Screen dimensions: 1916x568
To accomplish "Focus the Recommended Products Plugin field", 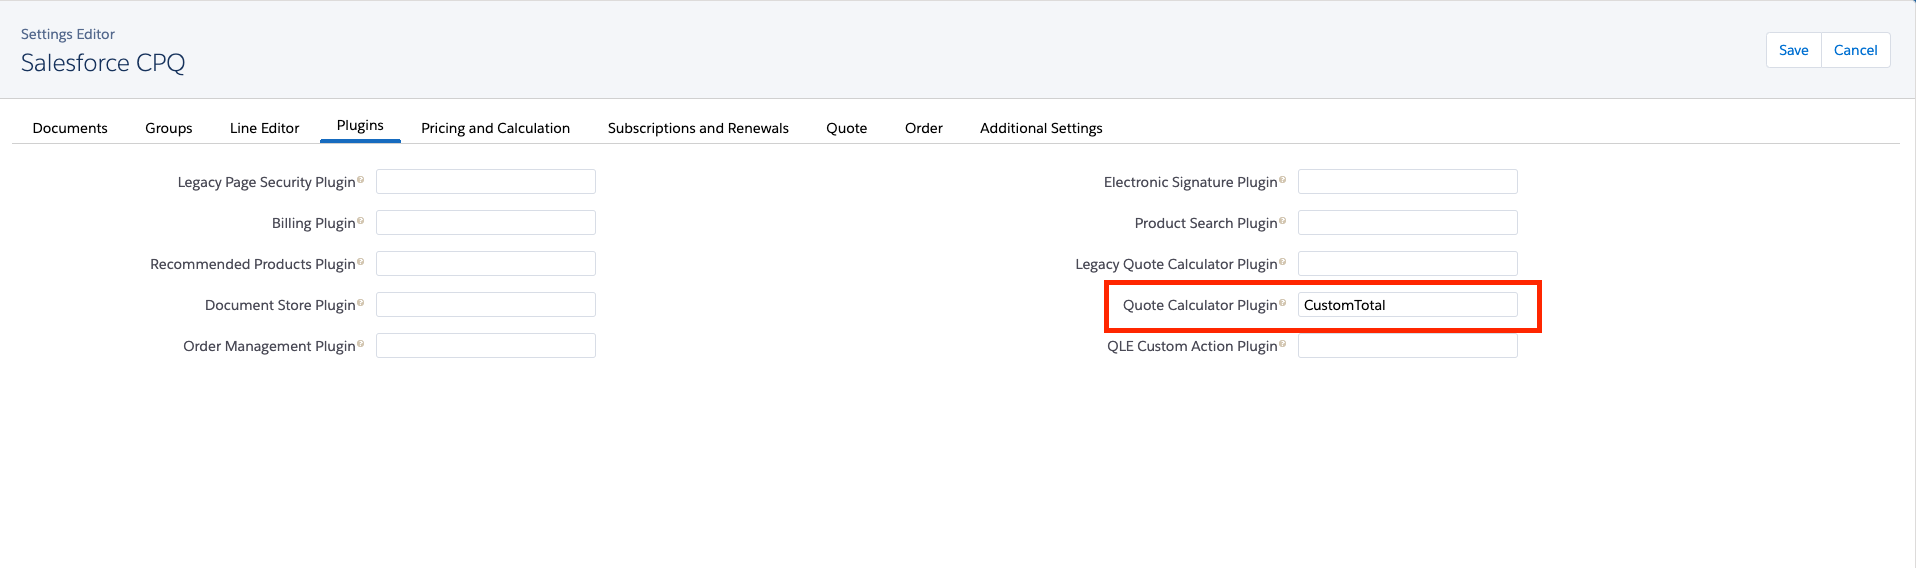I will pos(486,264).
